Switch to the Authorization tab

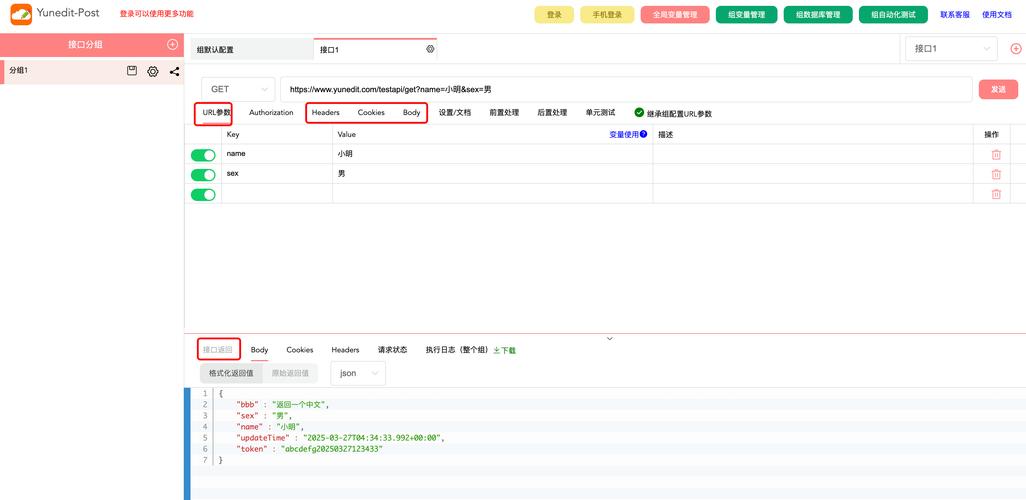pos(271,113)
